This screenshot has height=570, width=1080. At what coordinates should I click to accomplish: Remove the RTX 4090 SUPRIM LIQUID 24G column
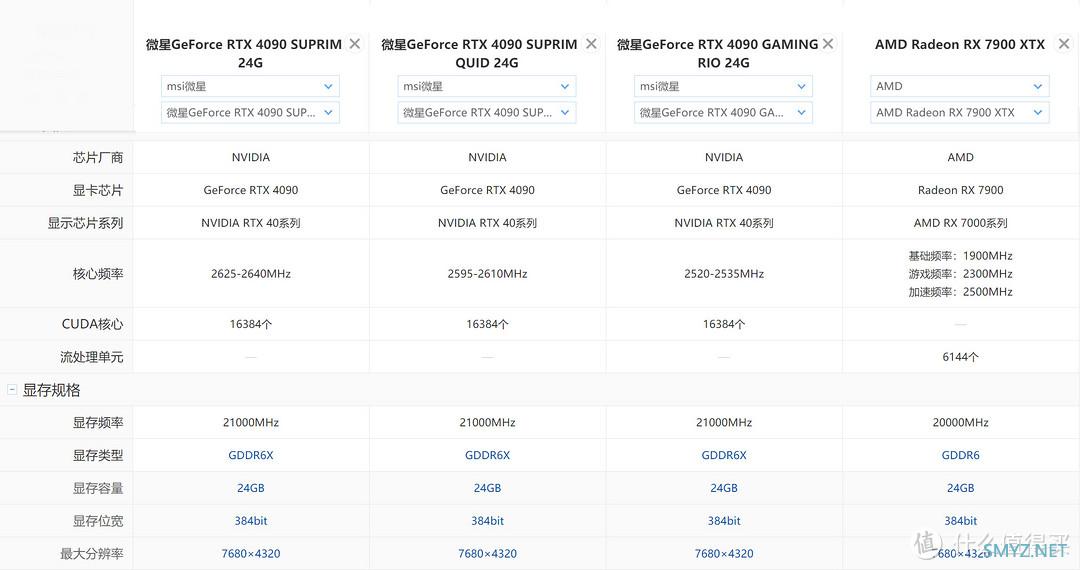point(591,44)
